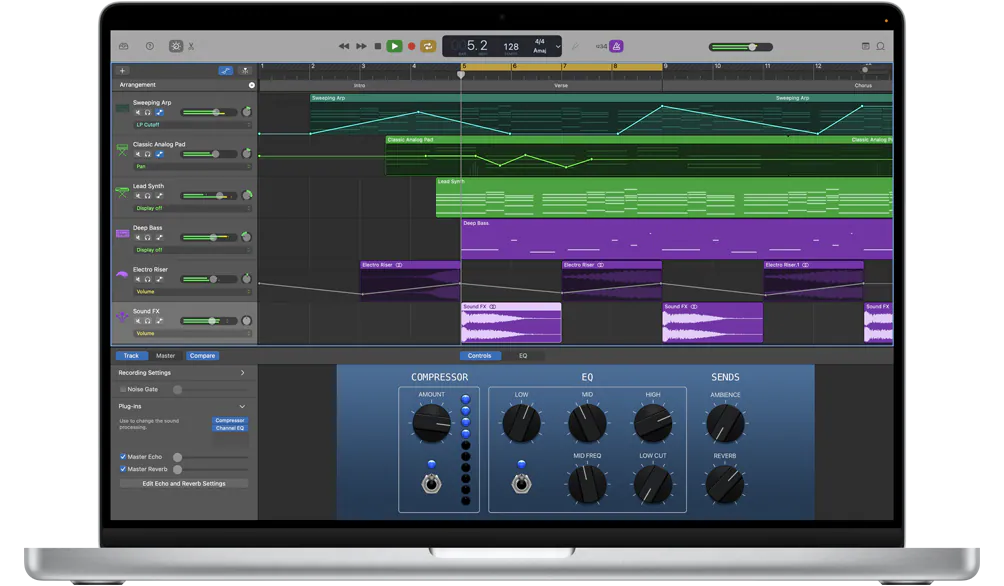Screen dimensions: 1004x586
Task: Click the 4/4 Amaj key signature
Action: pyautogui.click(x=540, y=46)
